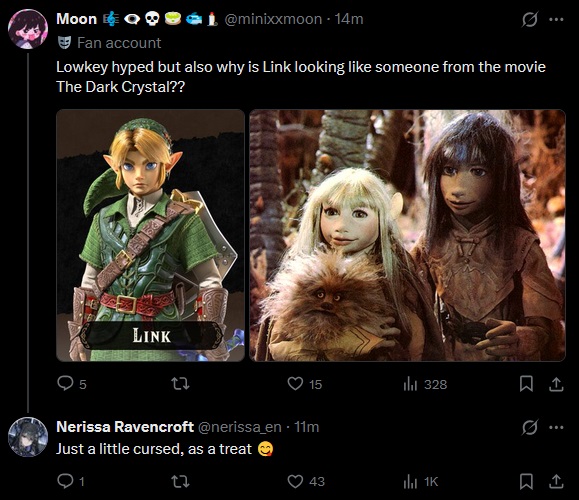
Task: Share Nerissa's reply via upload icon
Action: pos(556,482)
